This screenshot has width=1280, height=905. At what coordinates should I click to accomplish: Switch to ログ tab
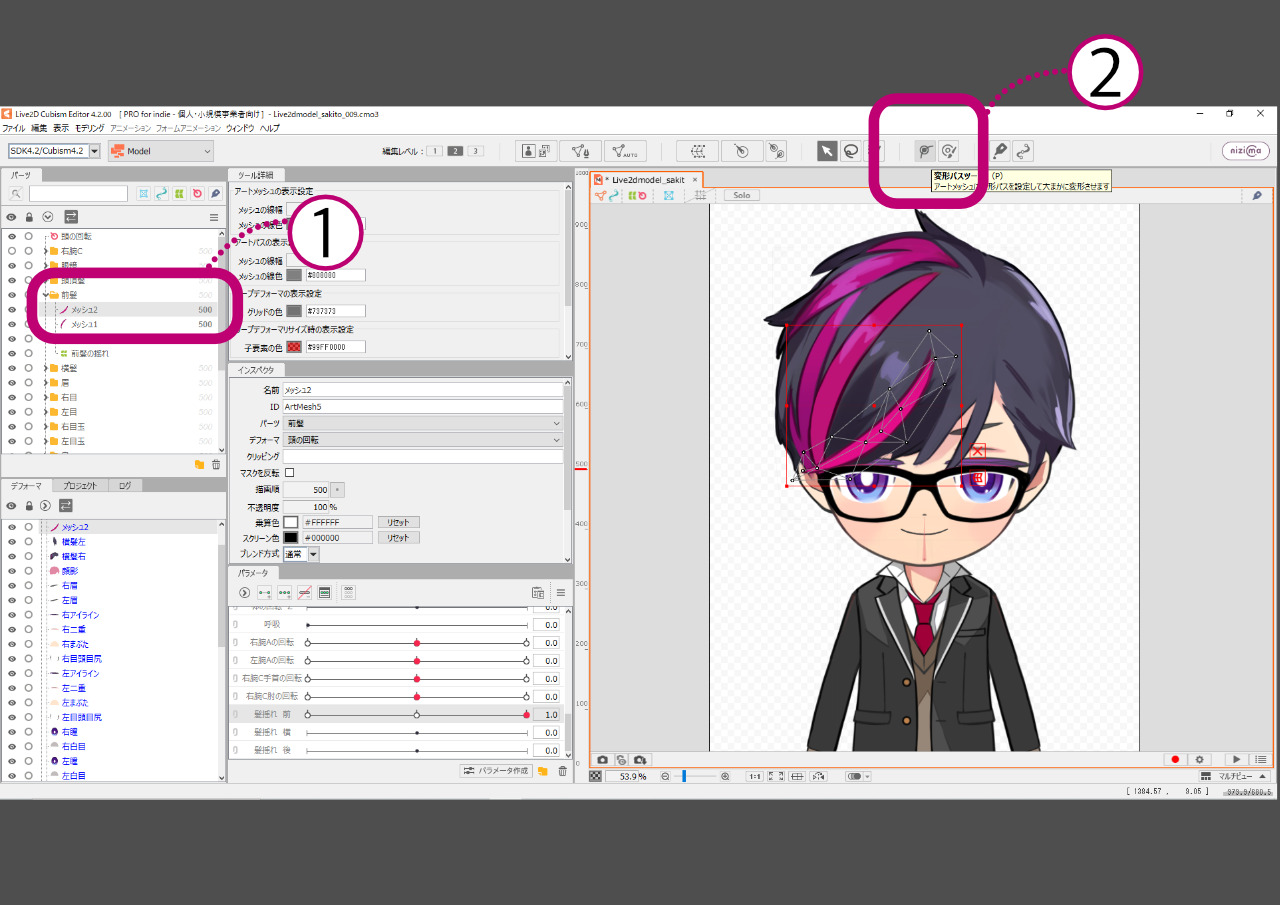click(x=125, y=485)
